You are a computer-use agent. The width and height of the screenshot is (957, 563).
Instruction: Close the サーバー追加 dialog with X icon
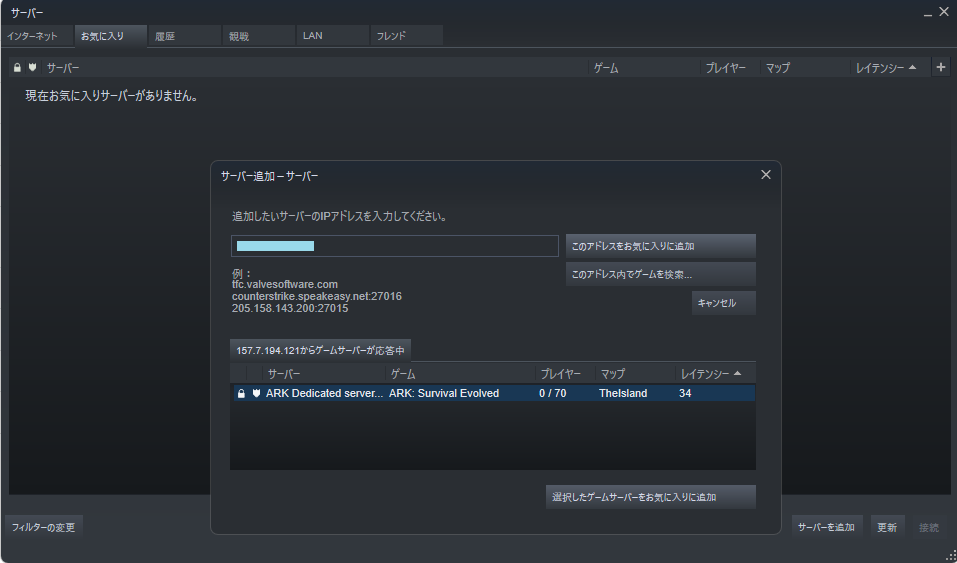(x=766, y=174)
